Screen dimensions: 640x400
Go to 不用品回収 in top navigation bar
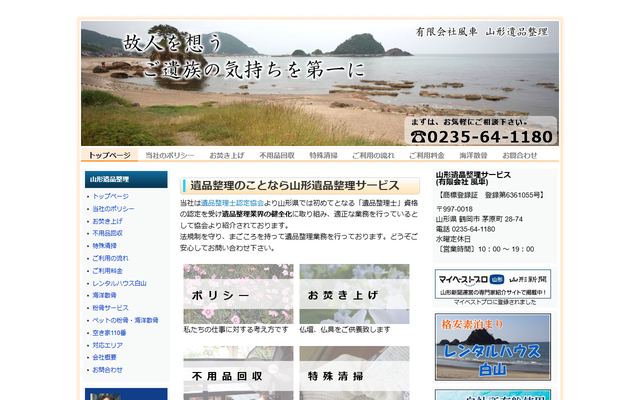pos(277,156)
